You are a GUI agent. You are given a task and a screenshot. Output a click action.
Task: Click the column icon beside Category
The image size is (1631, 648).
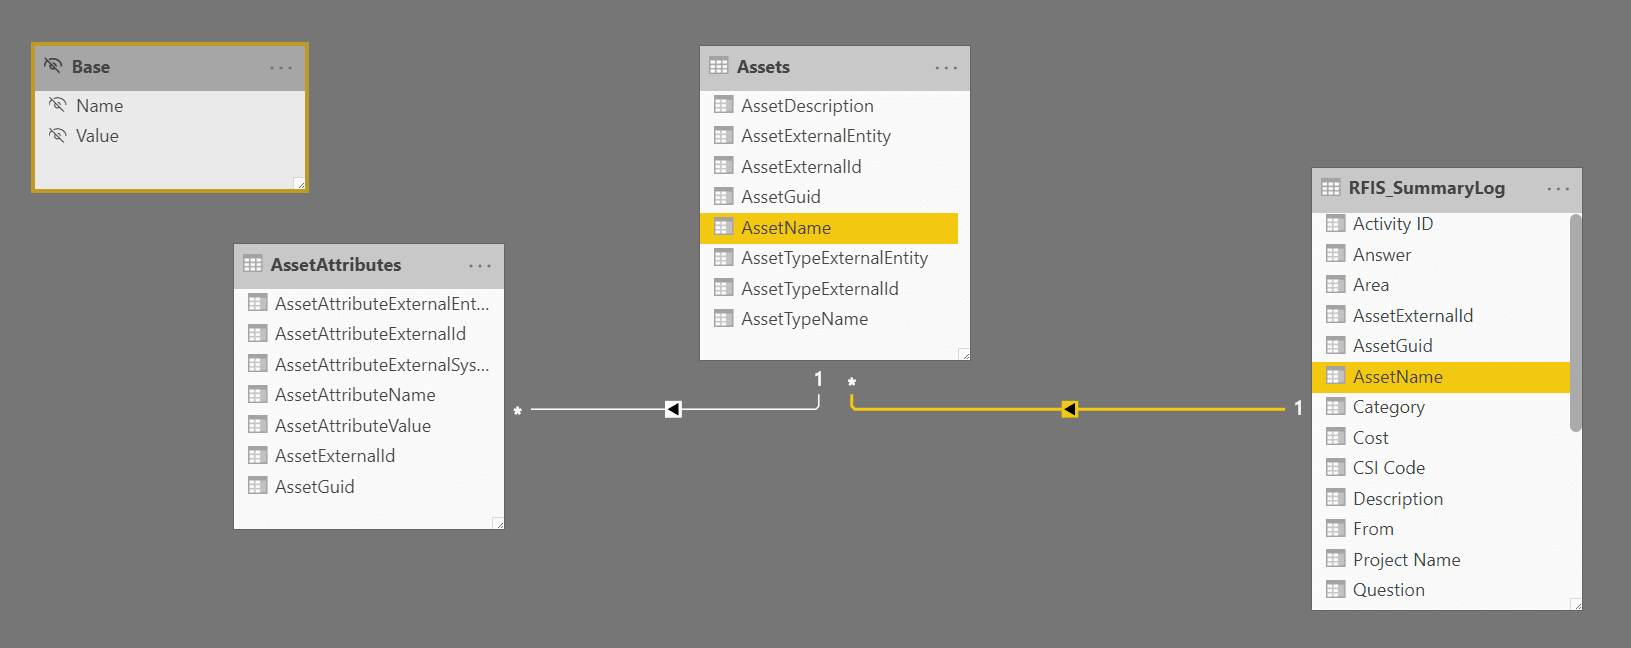pos(1336,406)
